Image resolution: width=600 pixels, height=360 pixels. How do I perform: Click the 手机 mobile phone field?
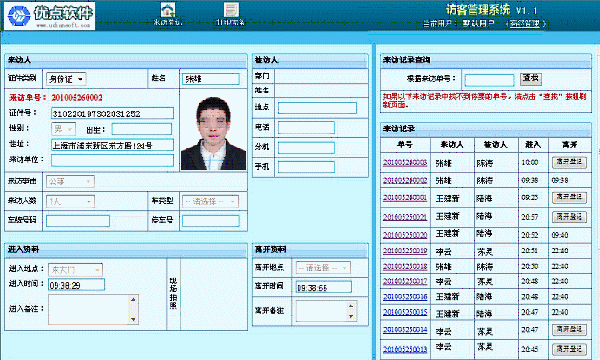click(306, 167)
